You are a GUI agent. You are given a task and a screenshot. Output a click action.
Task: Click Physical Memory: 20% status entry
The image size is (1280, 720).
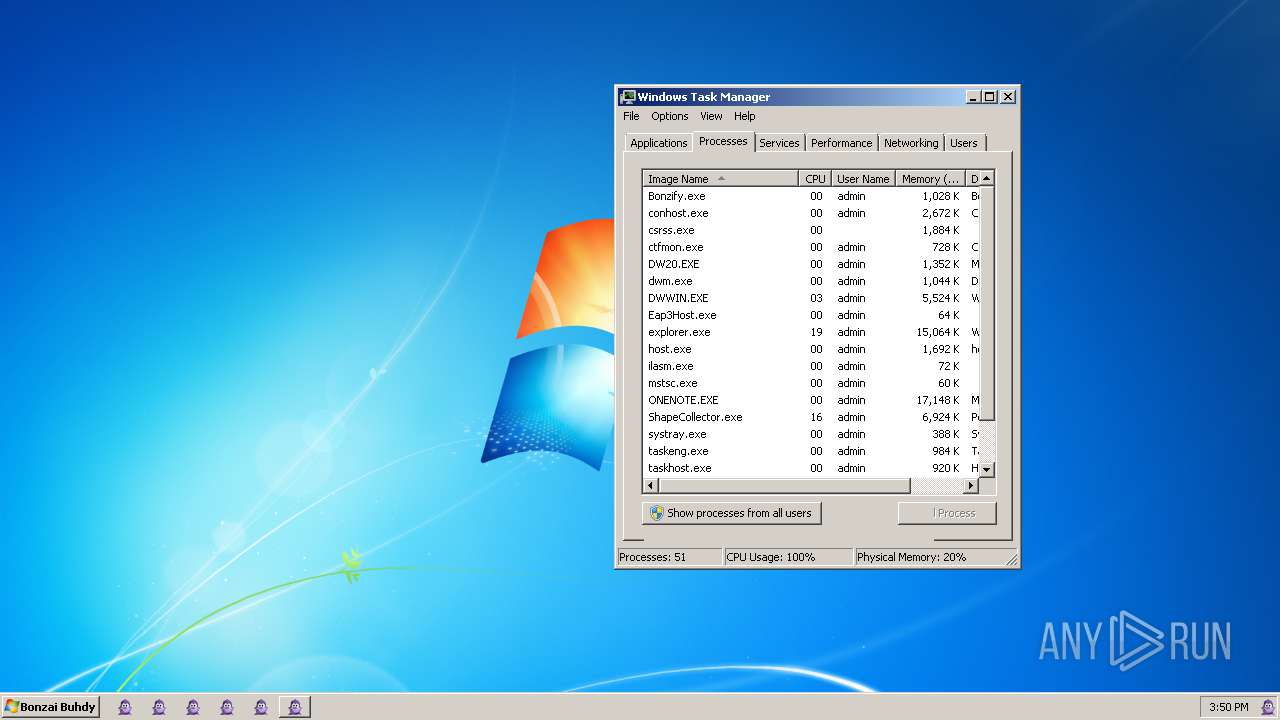928,557
